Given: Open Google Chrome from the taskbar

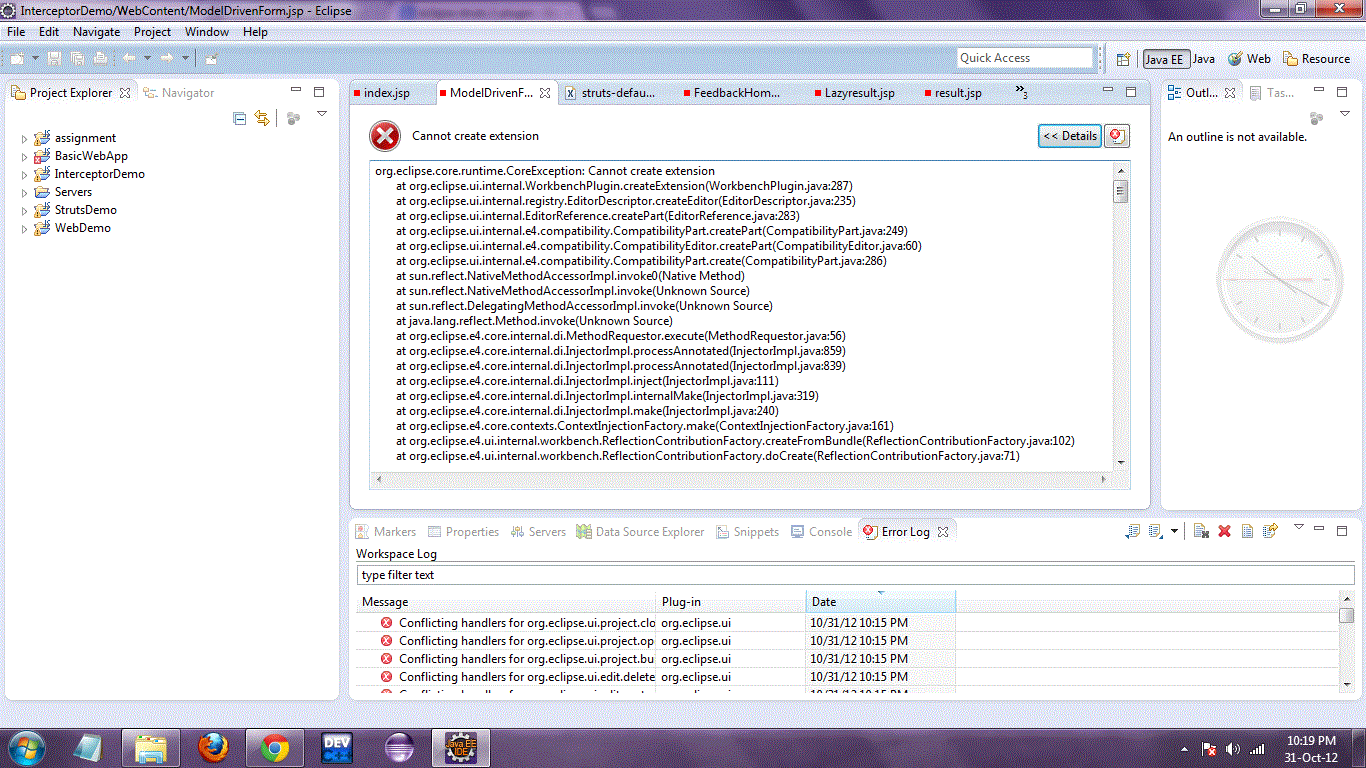Looking at the screenshot, I should [x=275, y=747].
